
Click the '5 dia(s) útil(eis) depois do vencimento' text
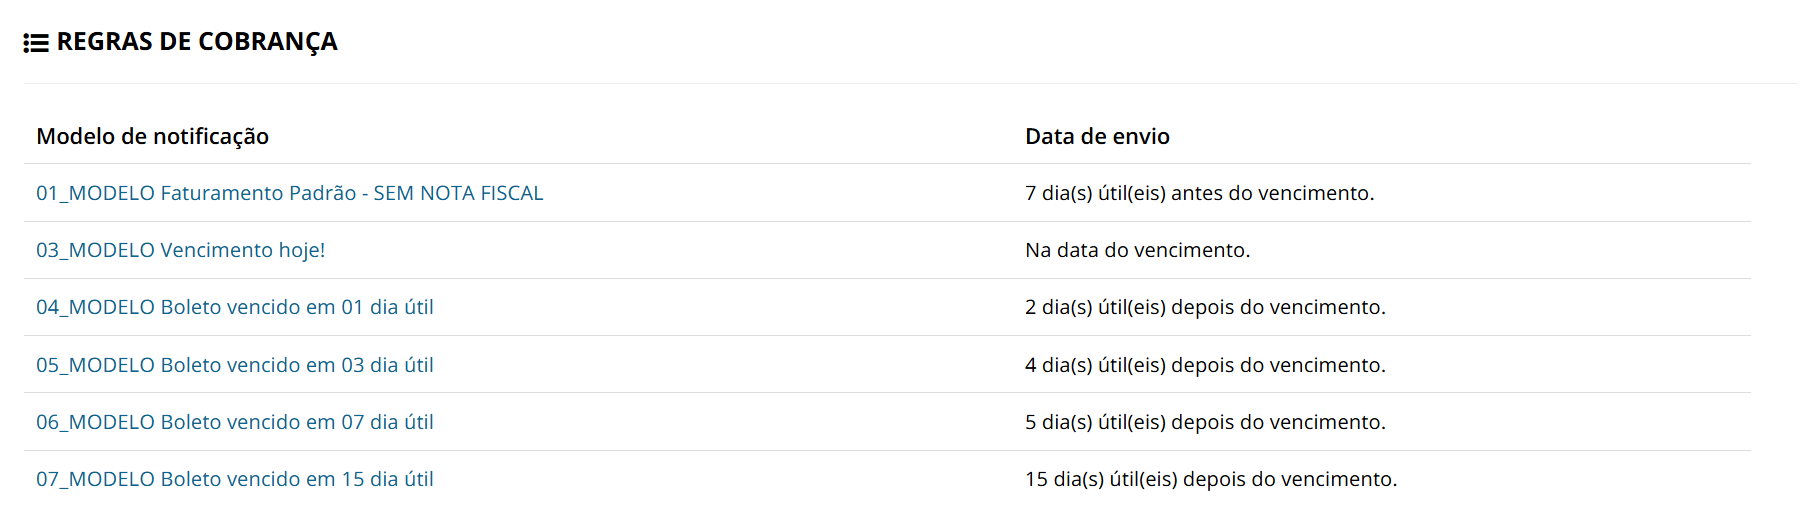(x=1205, y=422)
